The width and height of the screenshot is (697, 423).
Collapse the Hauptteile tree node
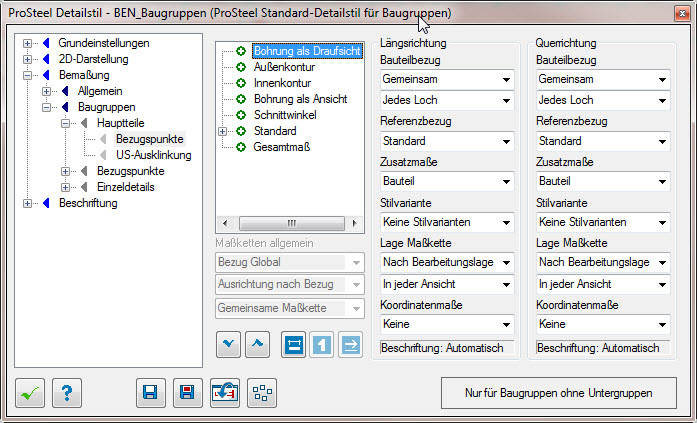click(x=65, y=124)
